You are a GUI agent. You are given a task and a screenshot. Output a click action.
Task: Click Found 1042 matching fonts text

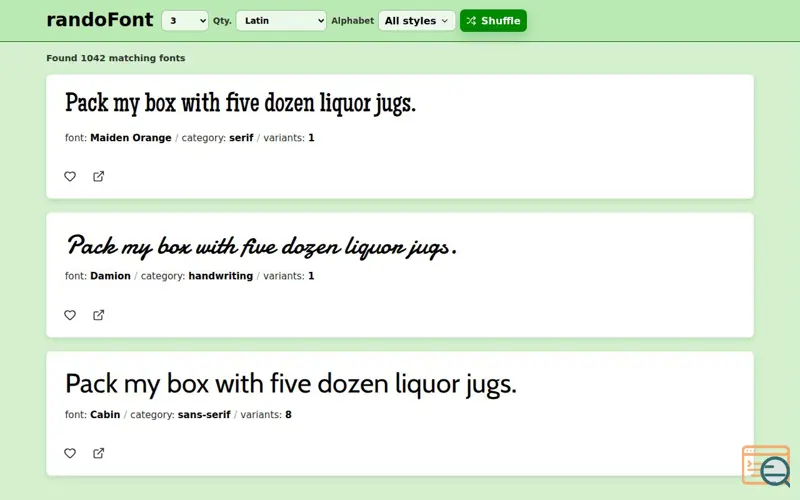coord(116,58)
